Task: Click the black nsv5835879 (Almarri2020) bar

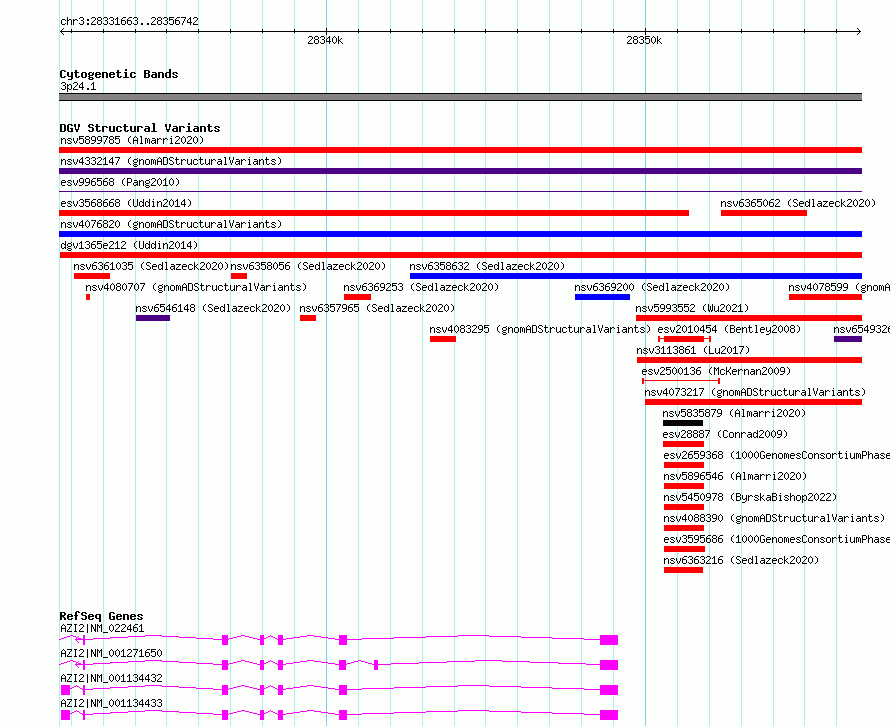Action: coord(683,423)
